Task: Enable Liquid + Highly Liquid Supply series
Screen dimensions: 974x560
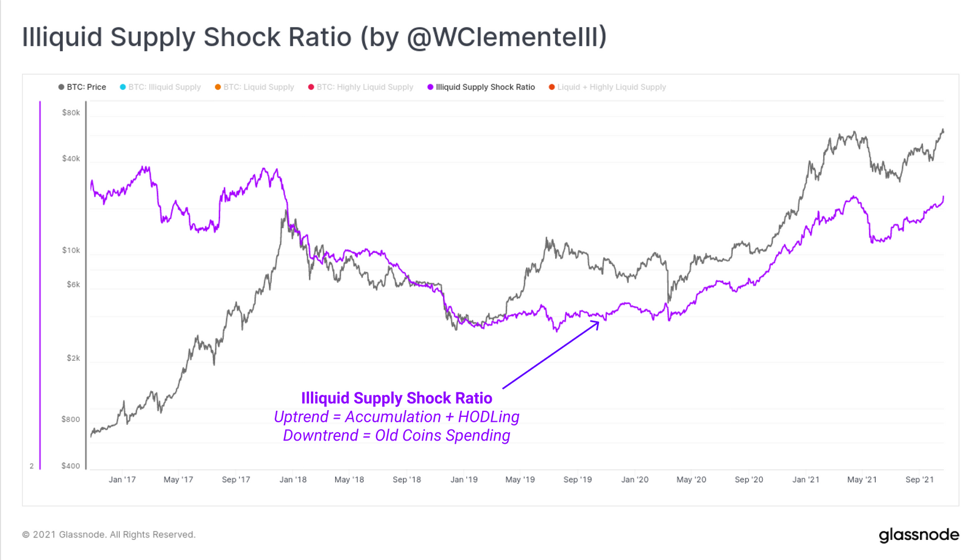Action: click(607, 87)
